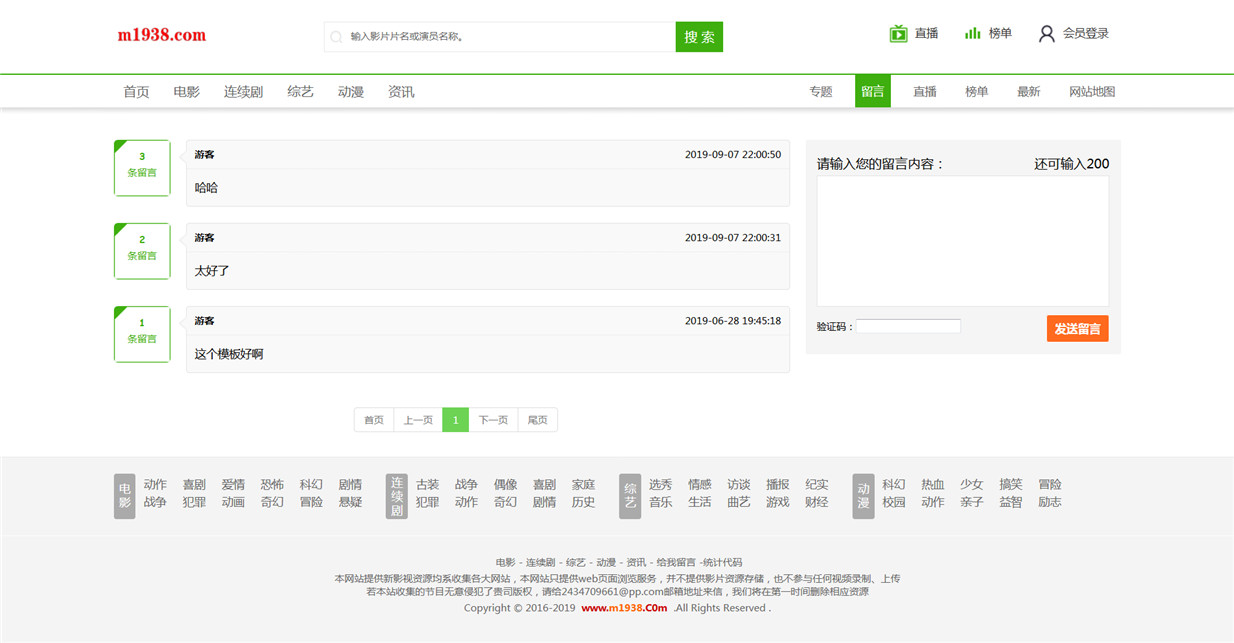Click the 2 条留言 counter badge

point(142,251)
